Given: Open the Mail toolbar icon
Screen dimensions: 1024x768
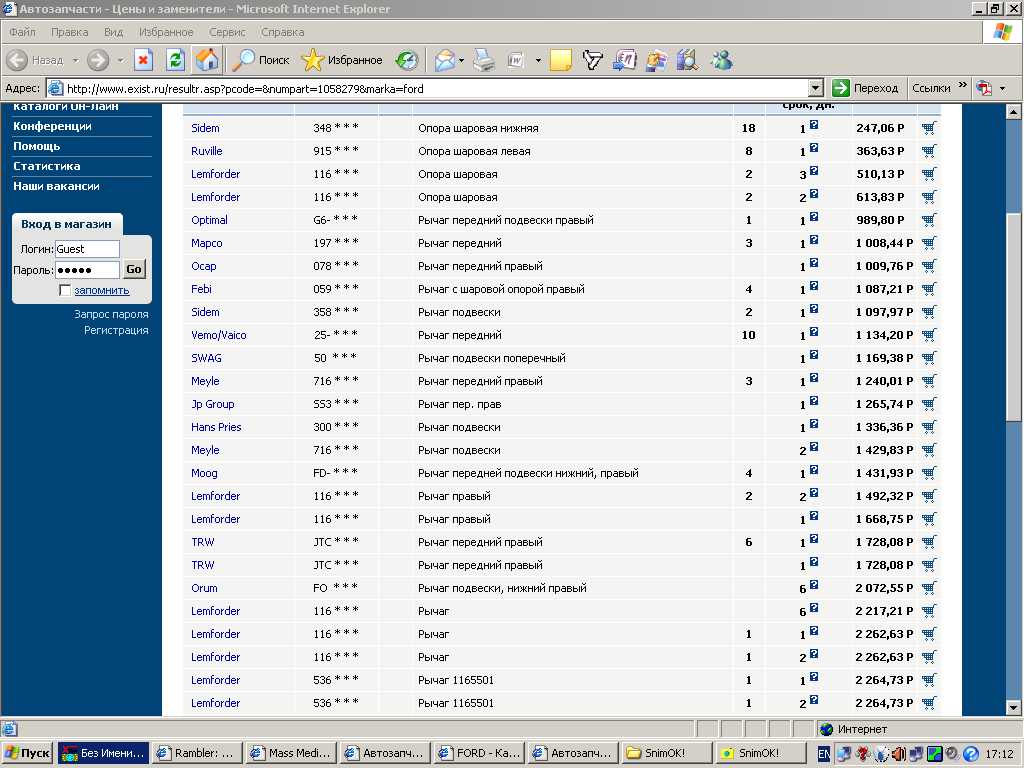Looking at the screenshot, I should point(444,60).
